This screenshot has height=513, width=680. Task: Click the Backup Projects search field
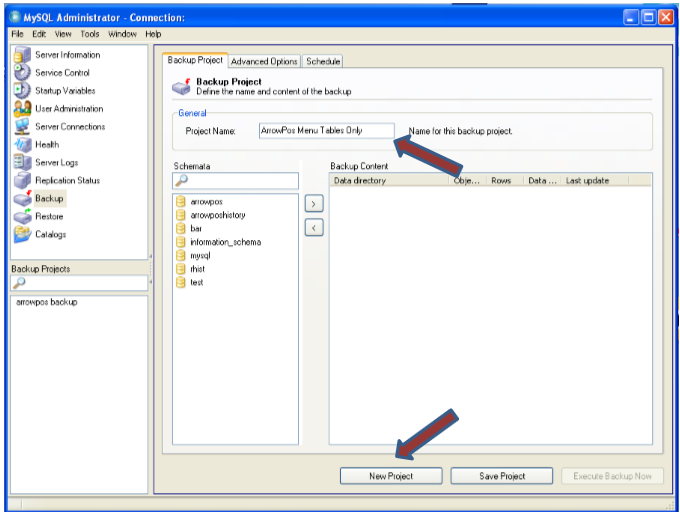79,283
